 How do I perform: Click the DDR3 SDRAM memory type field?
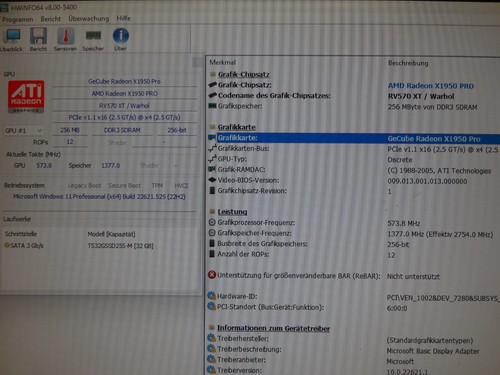coord(122,130)
